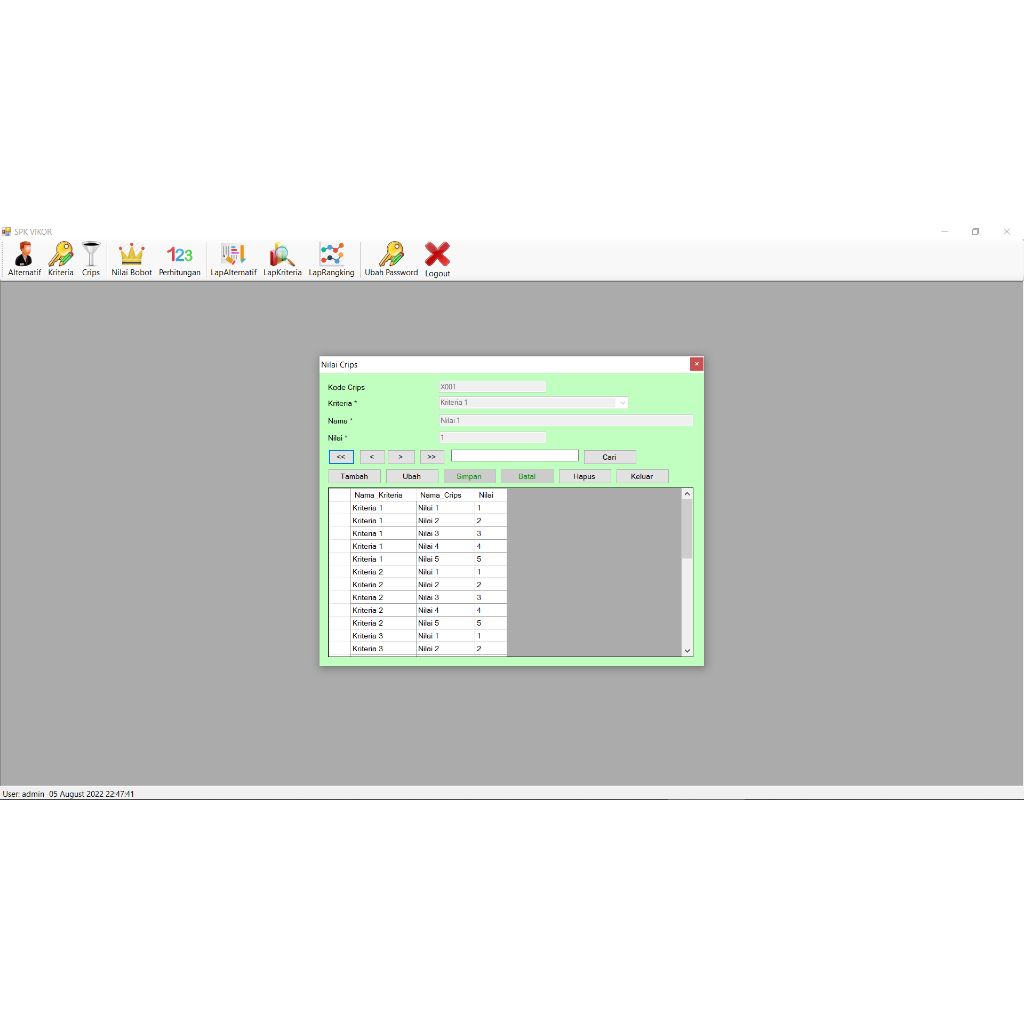
Task: Click the red Logout X icon
Action: [438, 259]
